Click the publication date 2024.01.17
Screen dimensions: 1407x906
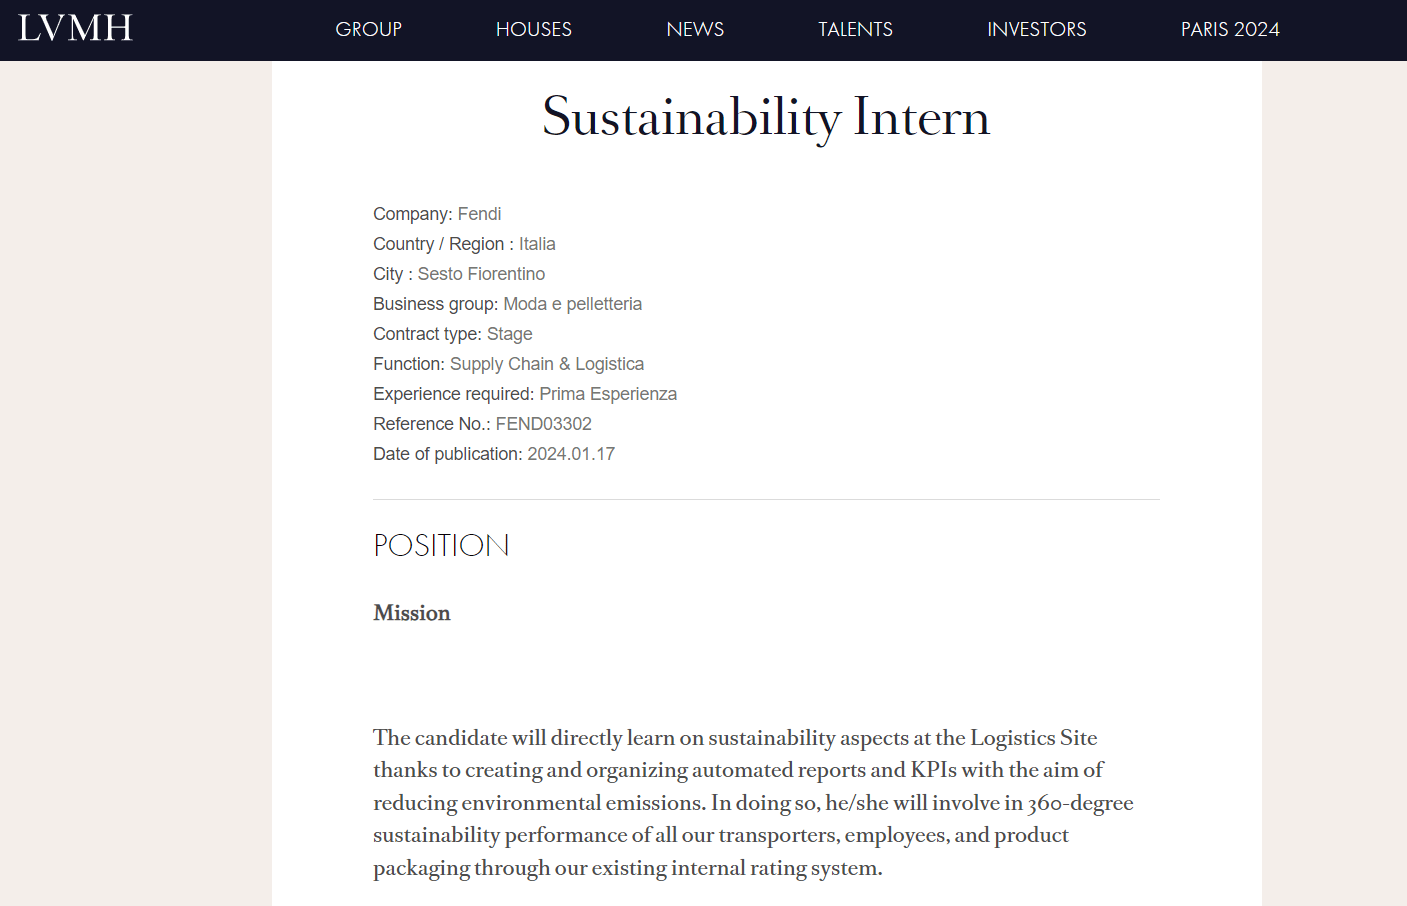click(x=571, y=453)
